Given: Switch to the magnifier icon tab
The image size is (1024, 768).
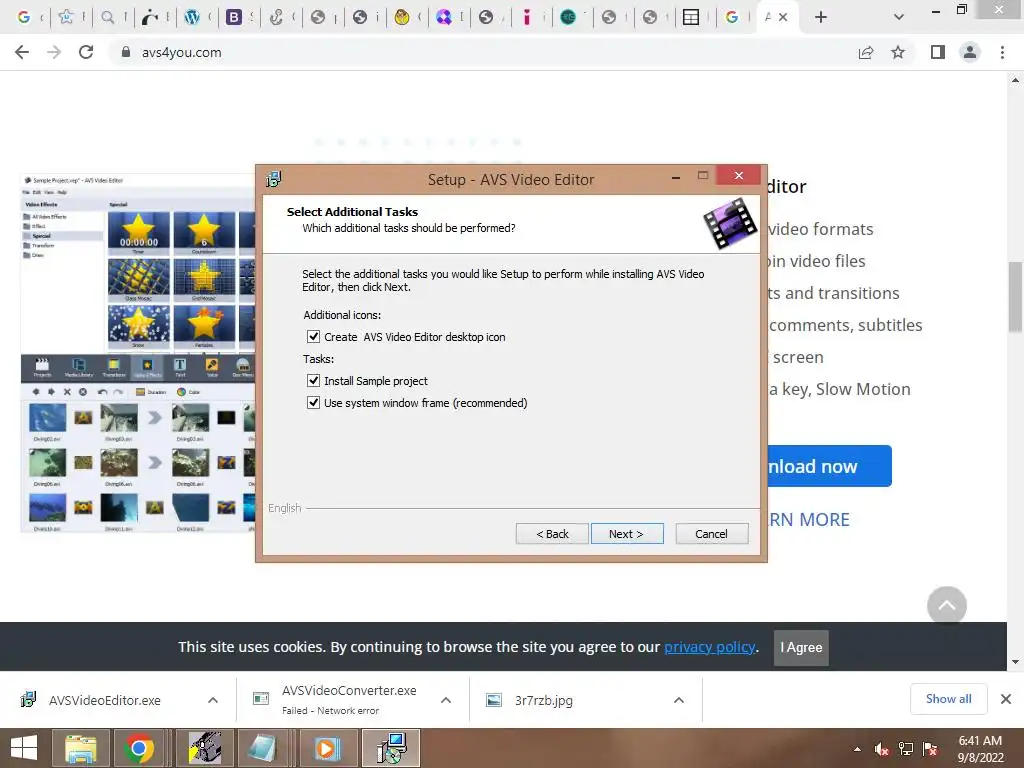Looking at the screenshot, I should [108, 17].
